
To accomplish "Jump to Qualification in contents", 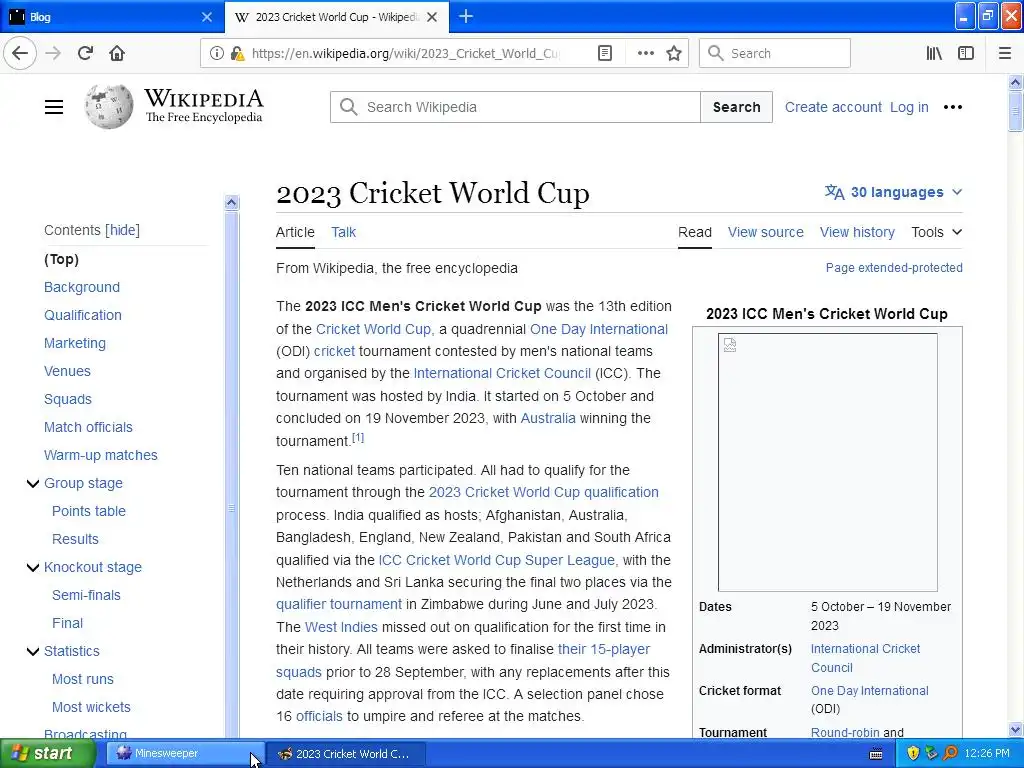I will pos(82,315).
